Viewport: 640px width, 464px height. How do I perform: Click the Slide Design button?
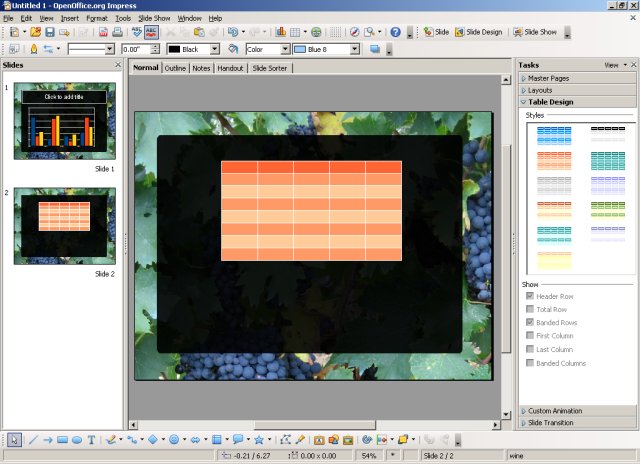(478, 32)
